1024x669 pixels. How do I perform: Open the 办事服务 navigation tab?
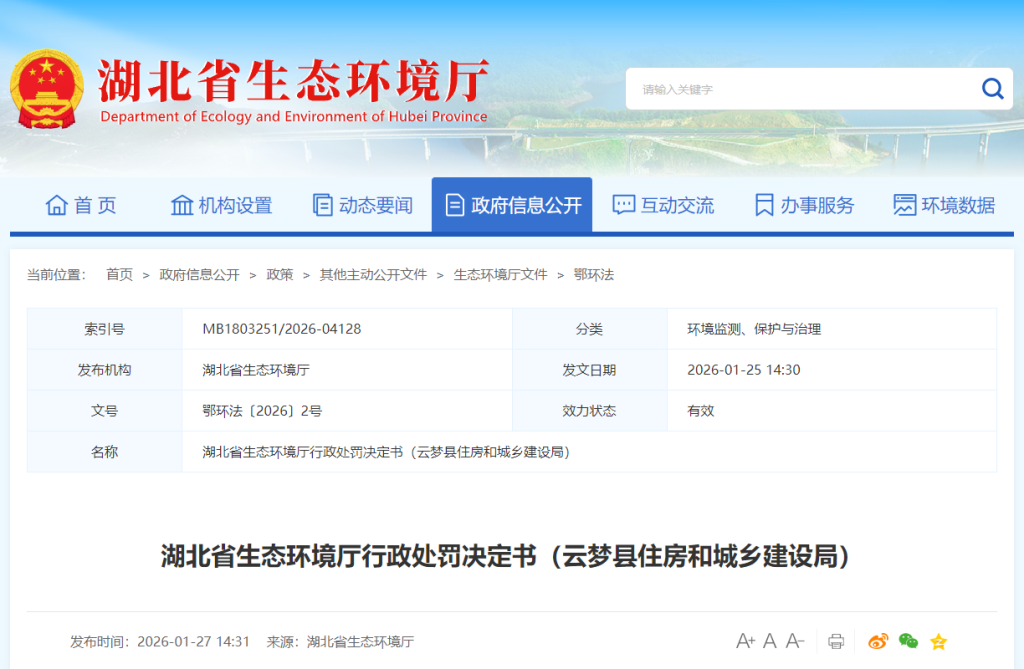coord(804,205)
